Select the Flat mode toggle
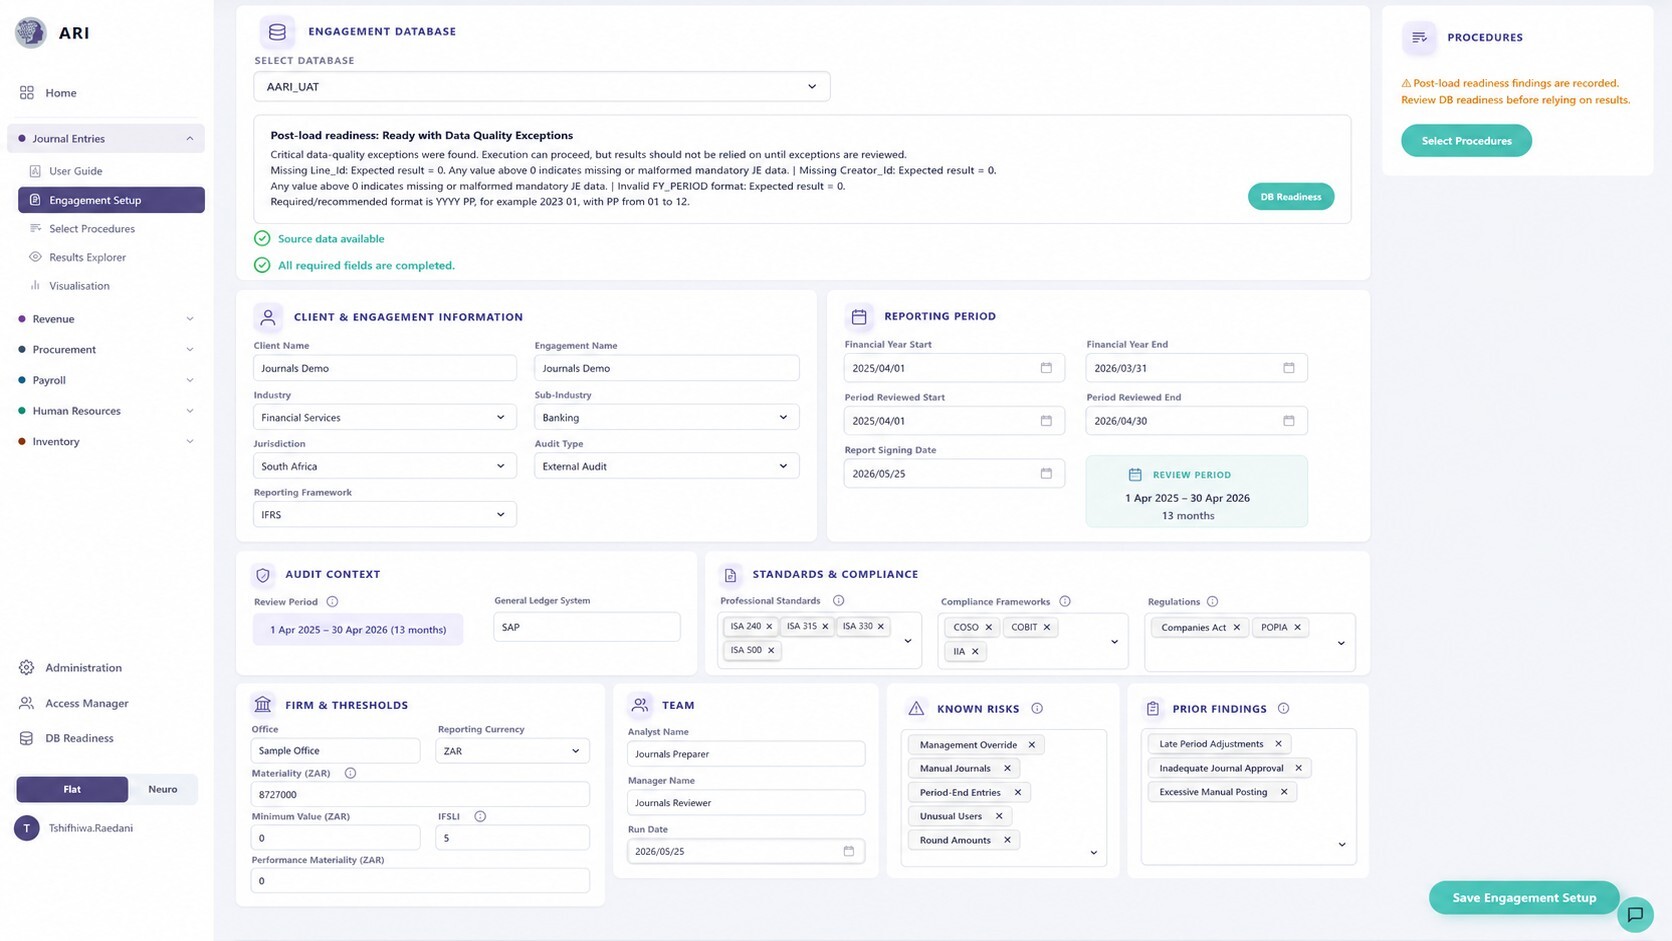Viewport: 1672px width, 941px height. 72,789
